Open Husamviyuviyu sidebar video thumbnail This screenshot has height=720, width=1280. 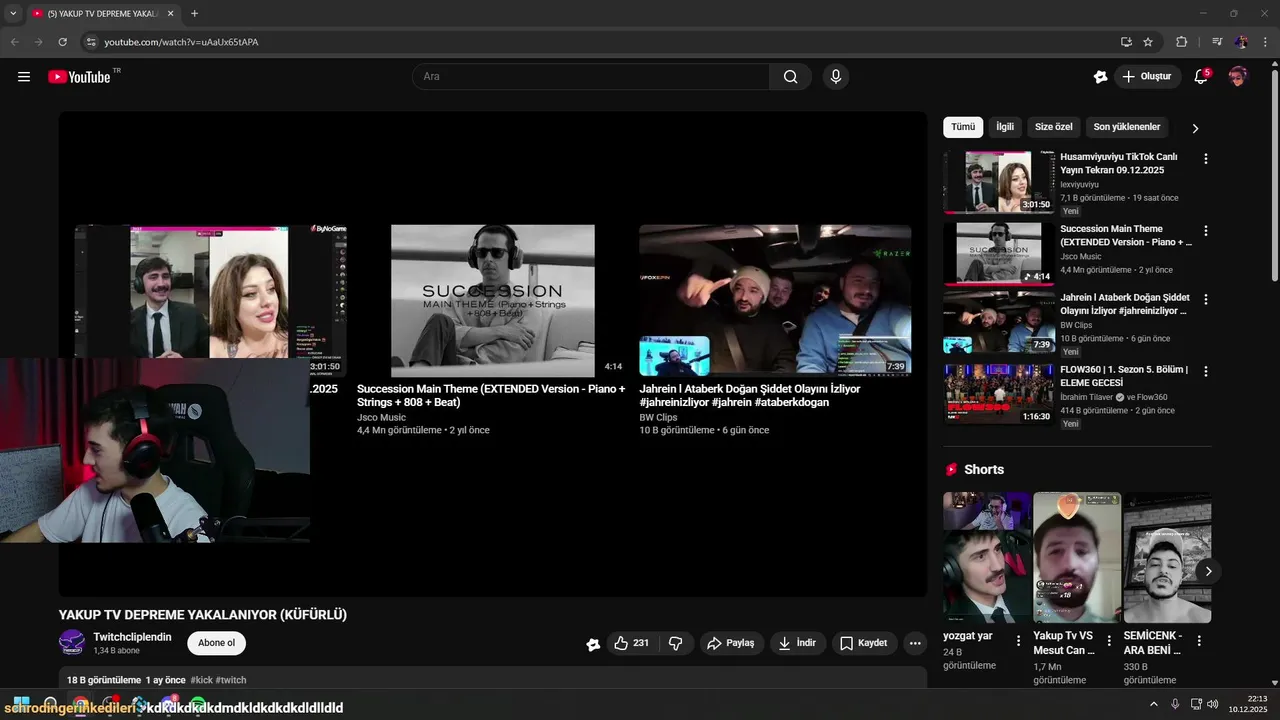coord(999,182)
